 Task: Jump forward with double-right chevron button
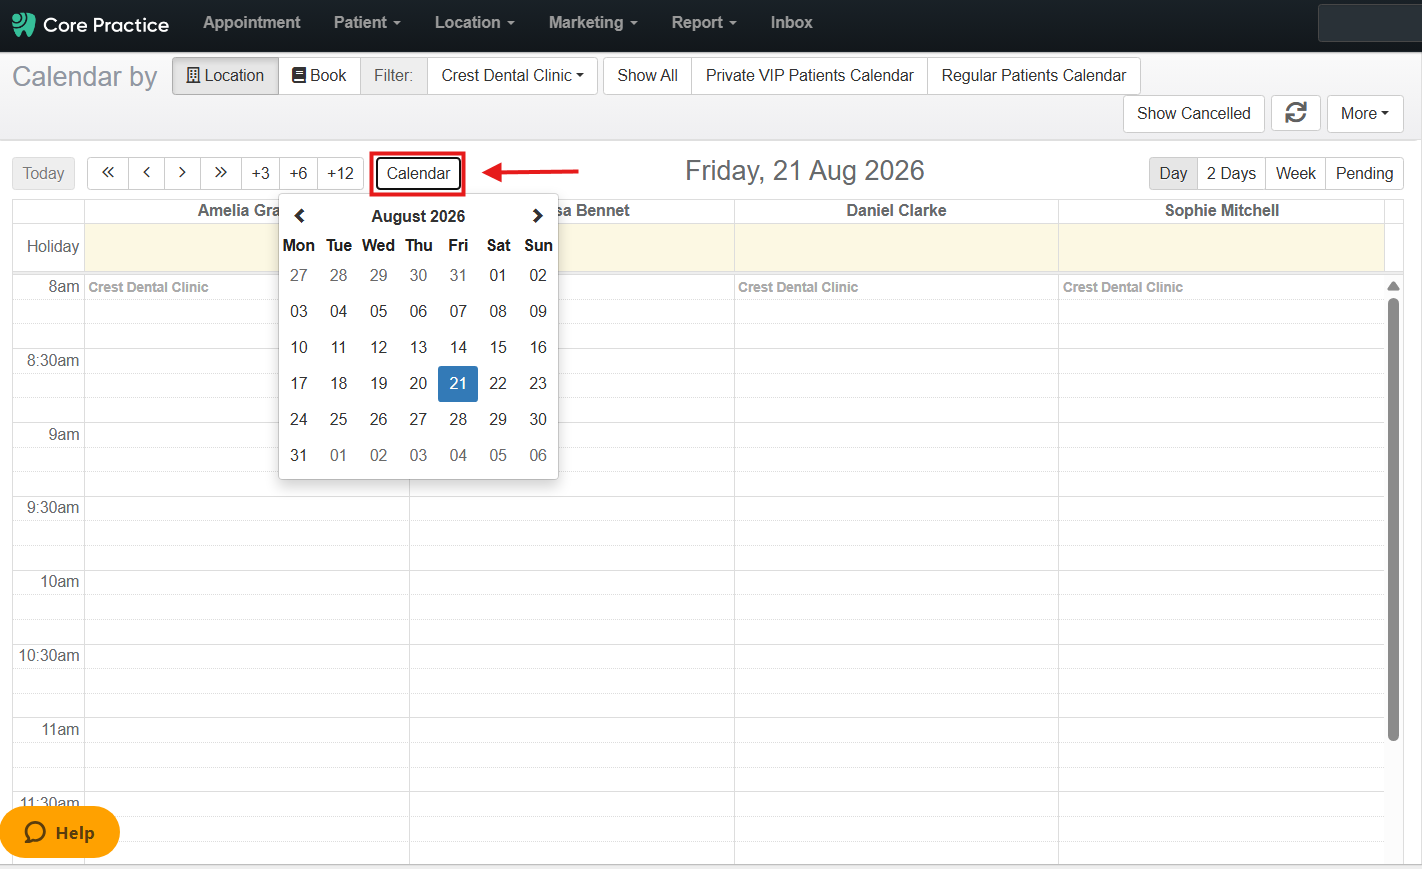click(221, 173)
